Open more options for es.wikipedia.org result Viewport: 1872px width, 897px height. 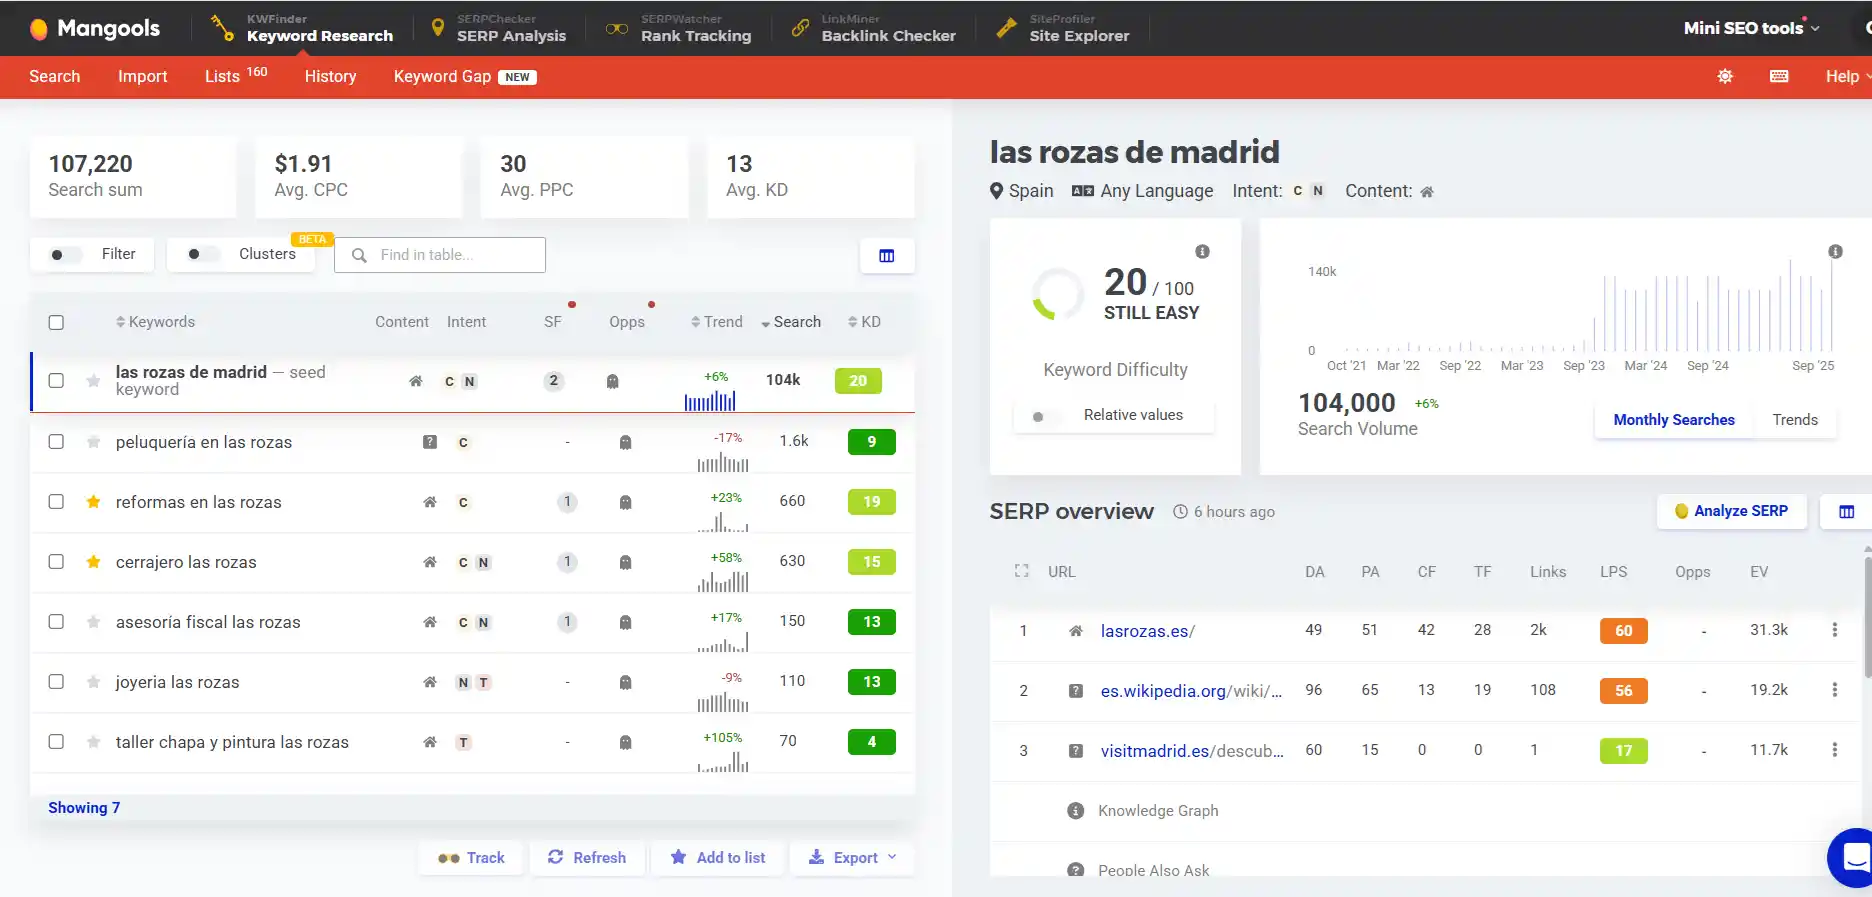point(1834,690)
